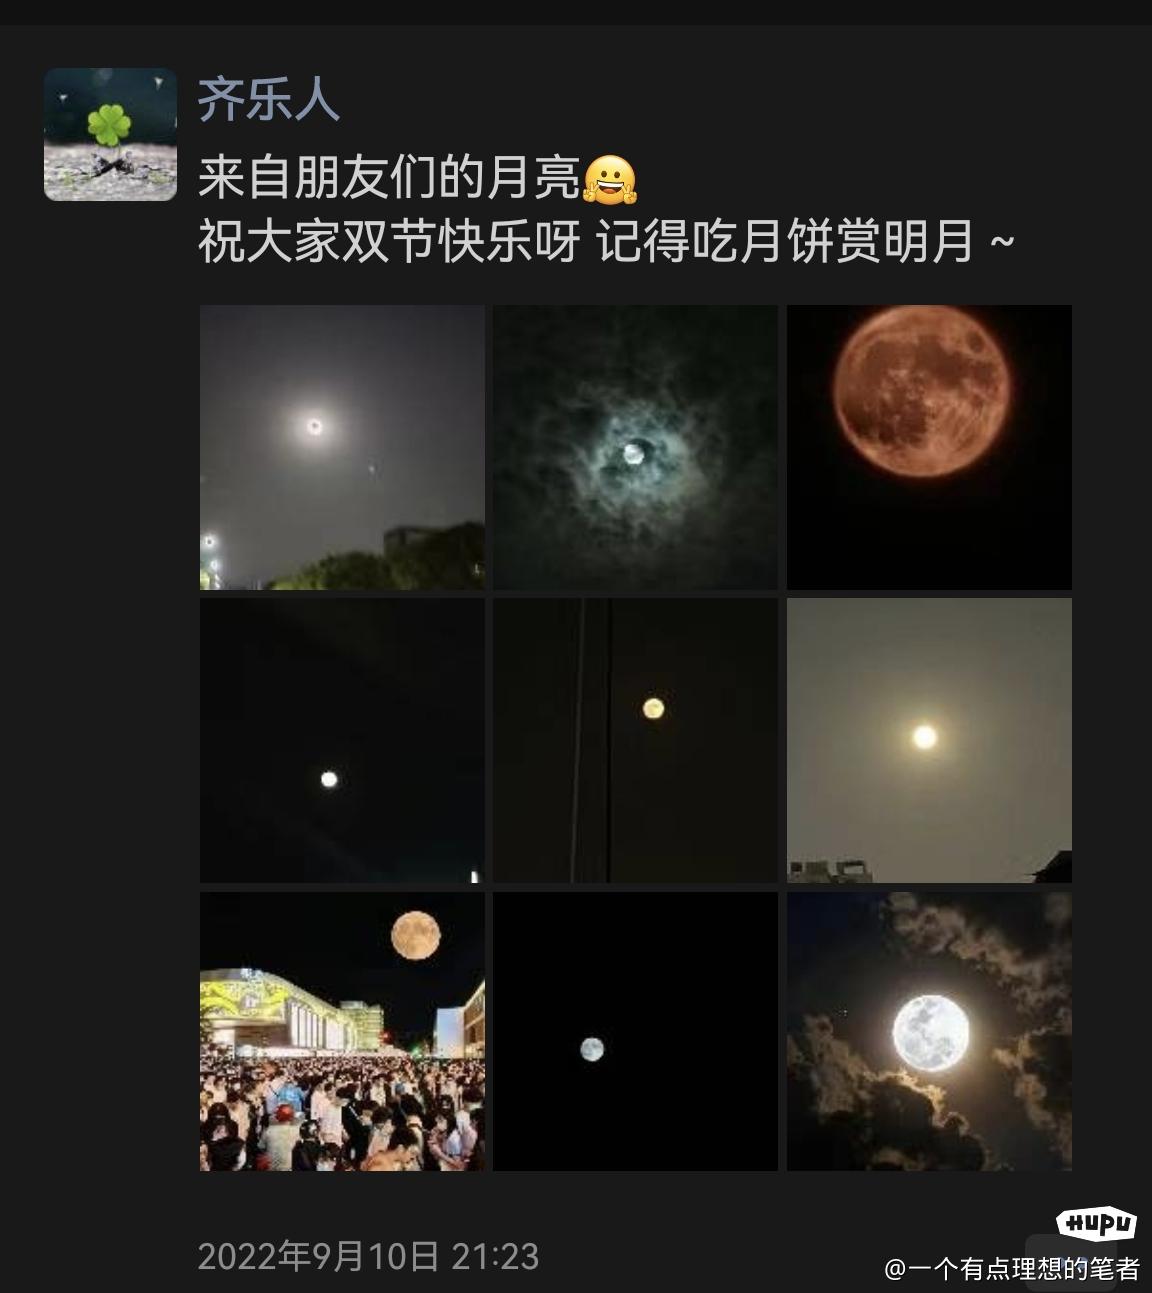
Task: Open the bright moon among clouds photo
Action: [929, 1031]
